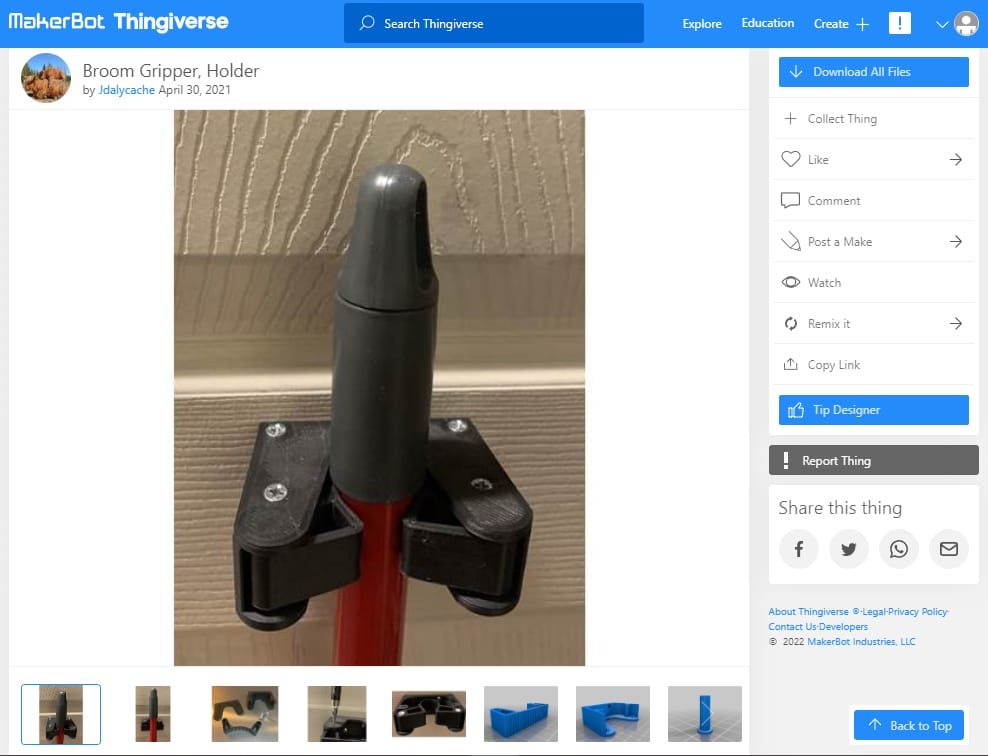Share the thing via email icon

948,548
